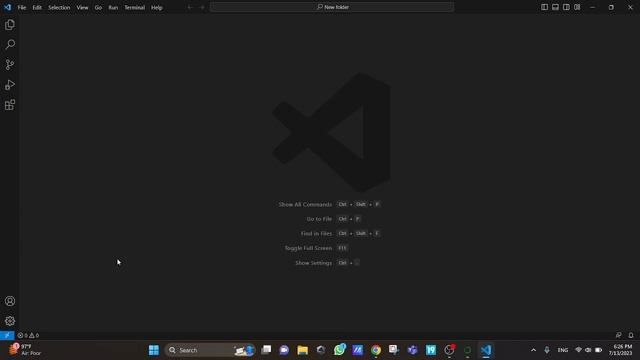Open notifications bell in status bar
The height and width of the screenshot is (360, 640).
(631, 335)
